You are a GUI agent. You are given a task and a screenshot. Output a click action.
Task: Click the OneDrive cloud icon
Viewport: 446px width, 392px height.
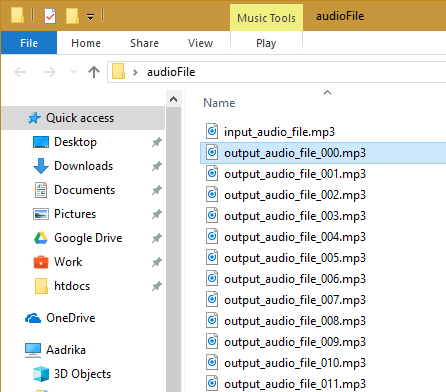tap(33, 318)
